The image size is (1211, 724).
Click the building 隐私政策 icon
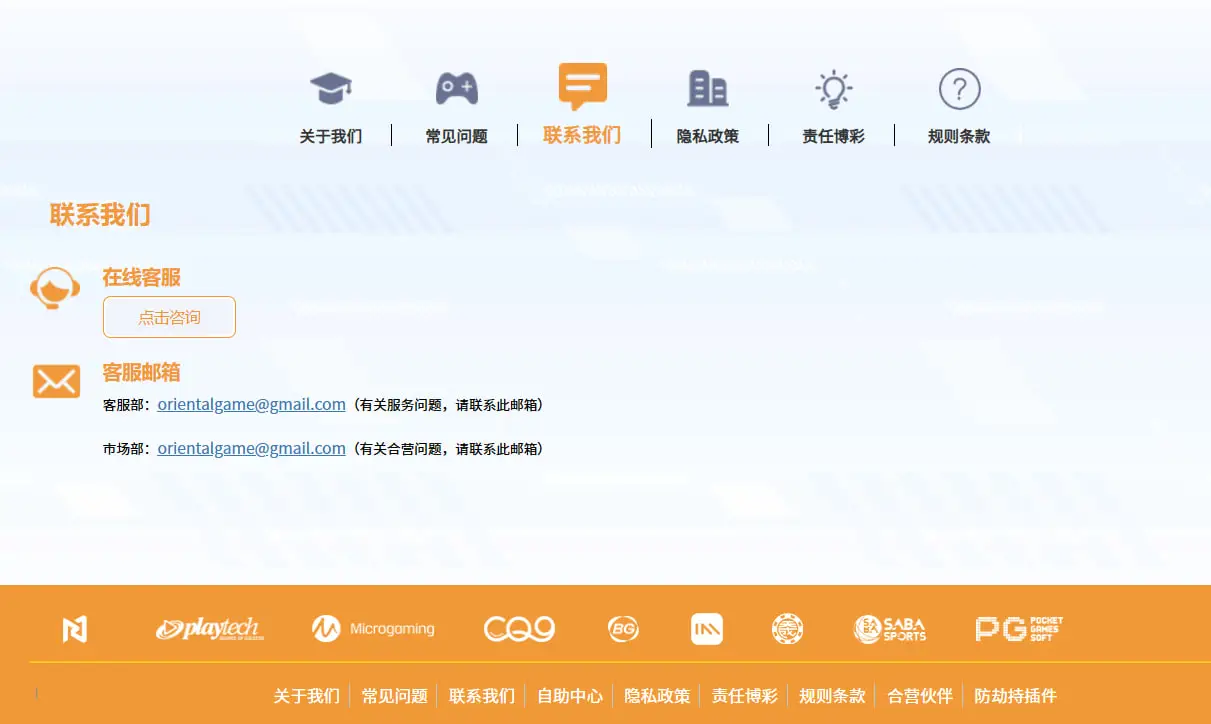707,89
